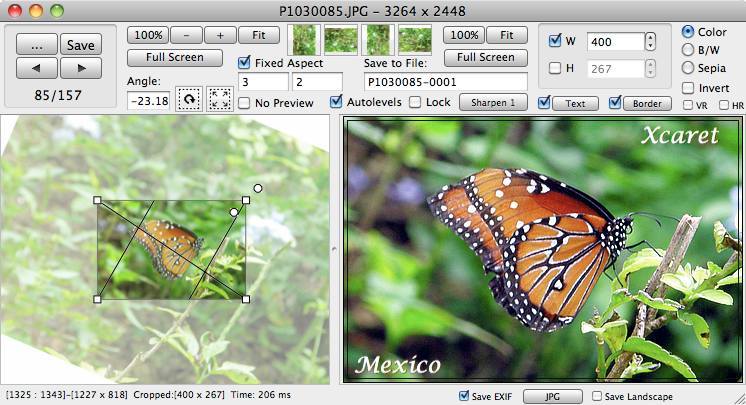Toggle the W width checkbox
Viewport: 746px width, 405px height.
point(555,40)
